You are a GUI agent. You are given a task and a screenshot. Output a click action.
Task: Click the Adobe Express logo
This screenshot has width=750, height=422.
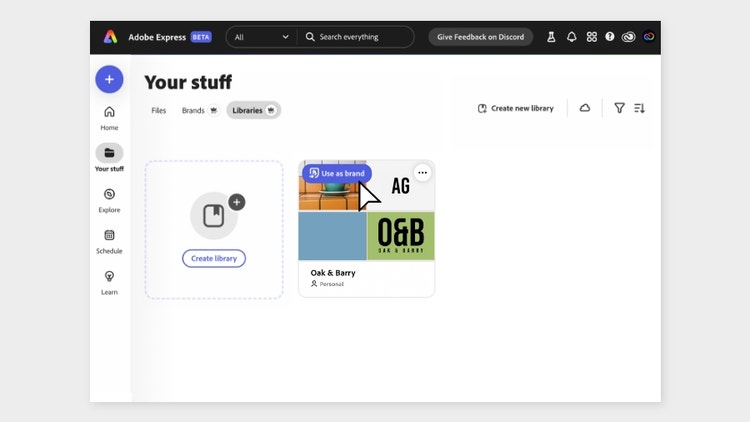click(110, 37)
